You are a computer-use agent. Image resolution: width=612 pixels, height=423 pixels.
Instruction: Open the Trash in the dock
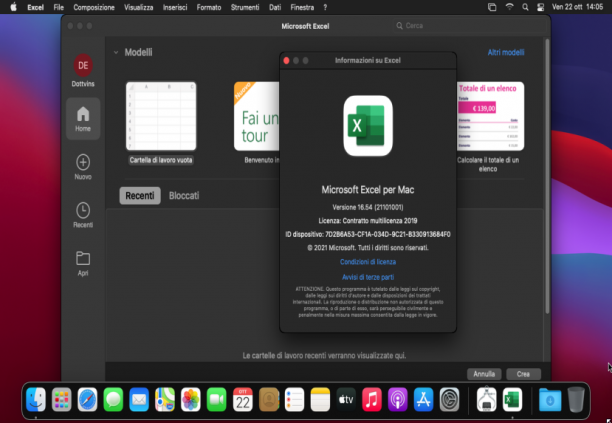click(x=576, y=399)
